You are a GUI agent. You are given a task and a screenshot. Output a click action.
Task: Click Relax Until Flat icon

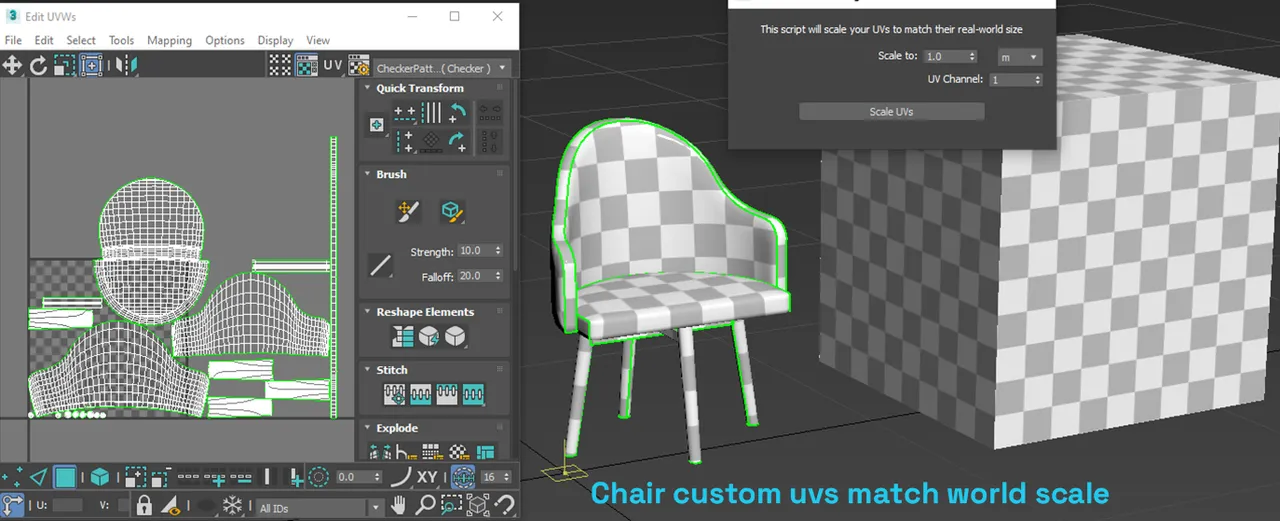pos(429,337)
